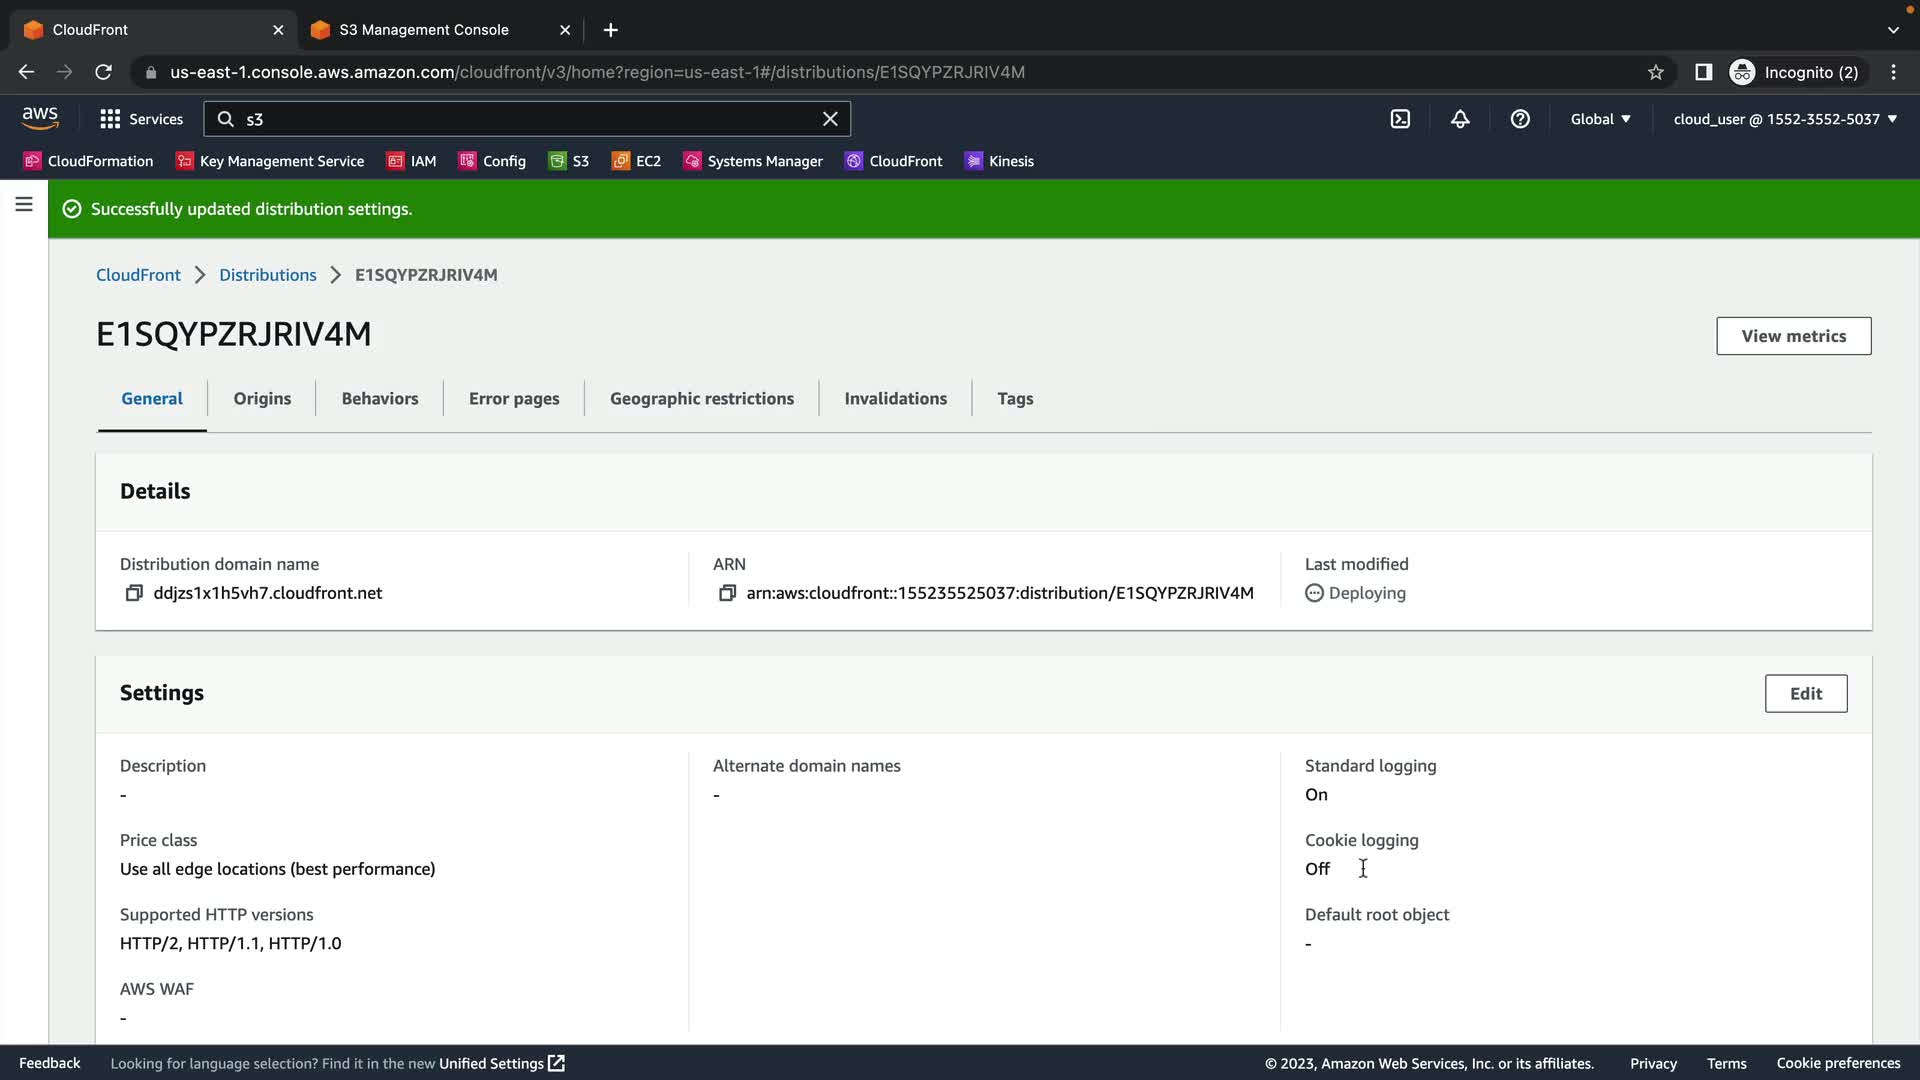Click the Edit settings button
1920x1080 pixels.
click(x=1805, y=693)
